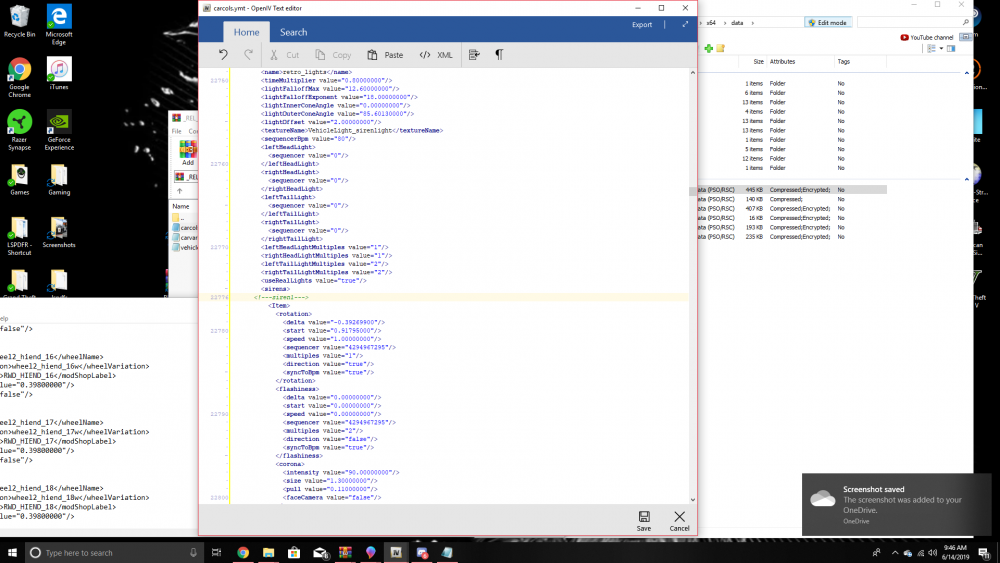Toggle Edit mode in the OpenIV window

click(x=828, y=23)
